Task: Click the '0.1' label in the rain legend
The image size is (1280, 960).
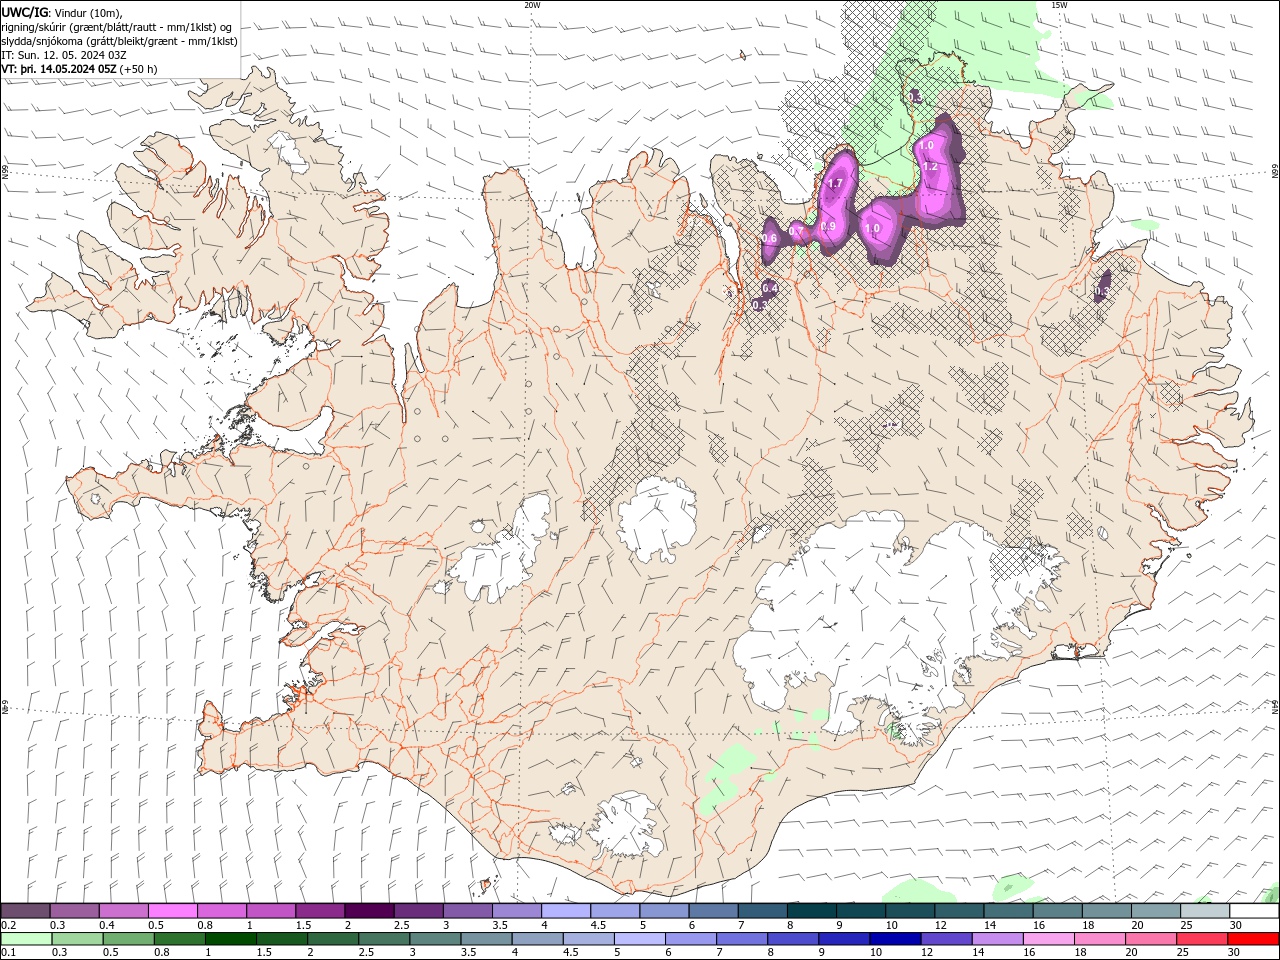Action: [8, 952]
